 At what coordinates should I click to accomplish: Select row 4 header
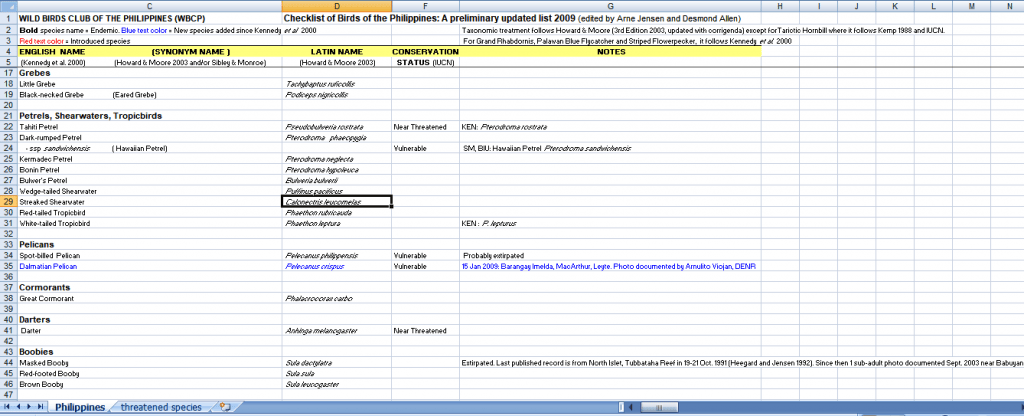(8, 51)
